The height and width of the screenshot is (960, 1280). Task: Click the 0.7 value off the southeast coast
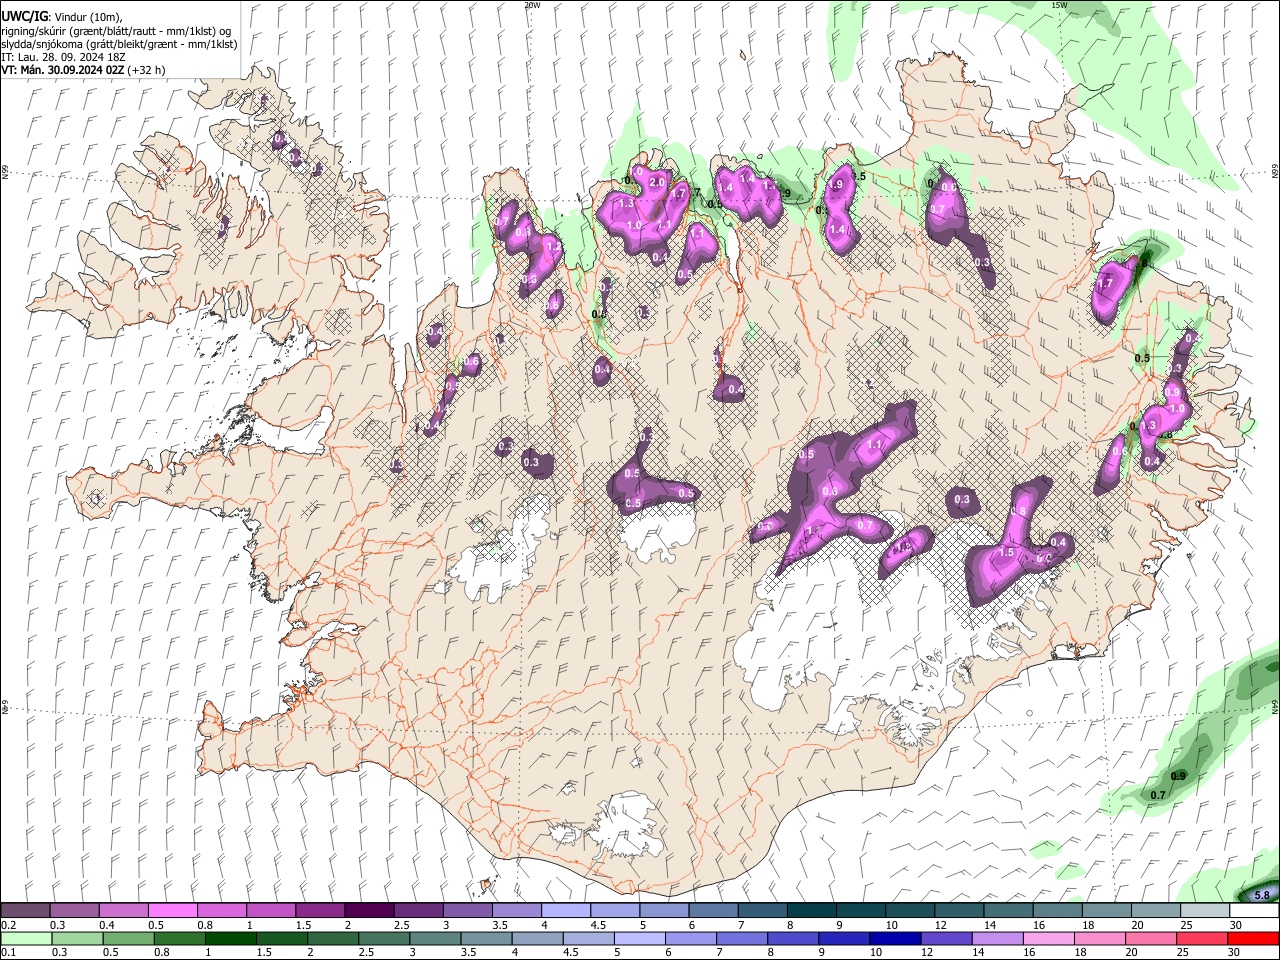1158,795
